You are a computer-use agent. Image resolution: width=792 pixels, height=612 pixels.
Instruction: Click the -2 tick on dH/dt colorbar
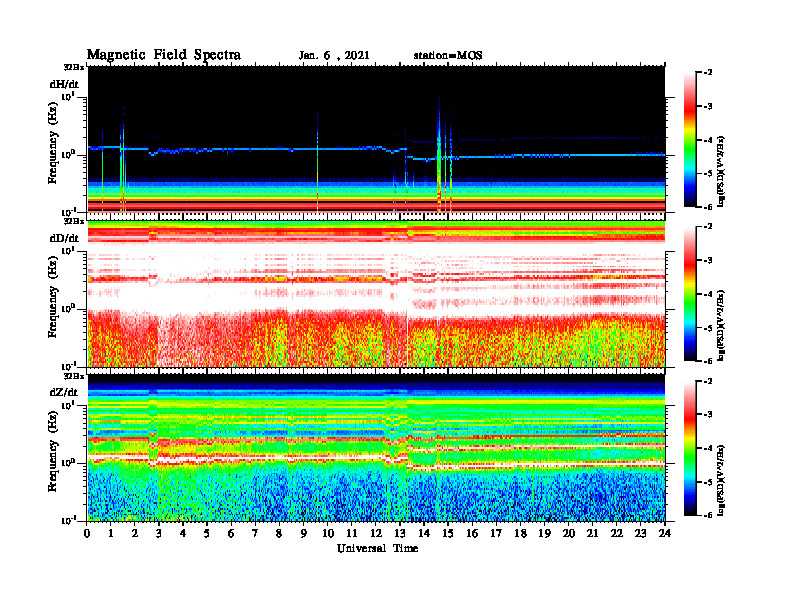point(709,73)
